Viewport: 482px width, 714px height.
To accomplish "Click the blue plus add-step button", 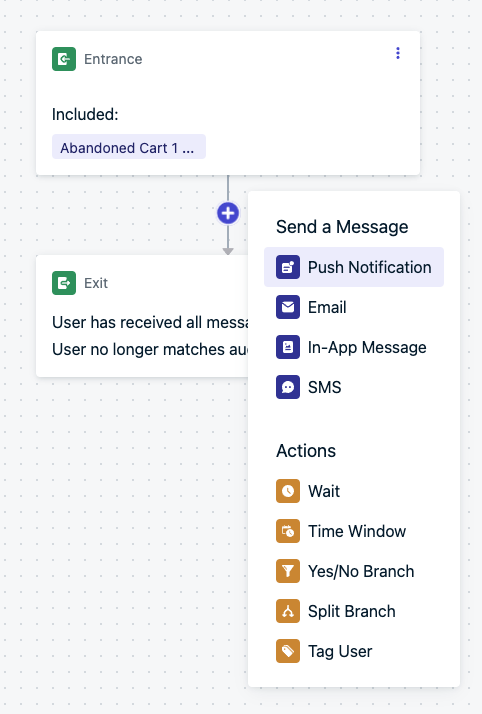I will [228, 213].
